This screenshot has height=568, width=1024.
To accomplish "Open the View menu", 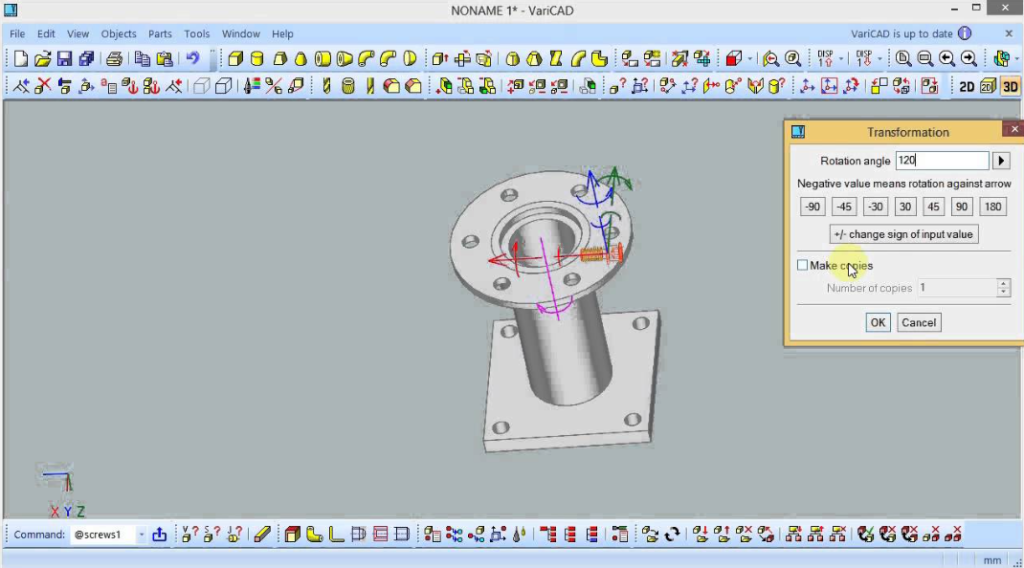I will tap(77, 33).
